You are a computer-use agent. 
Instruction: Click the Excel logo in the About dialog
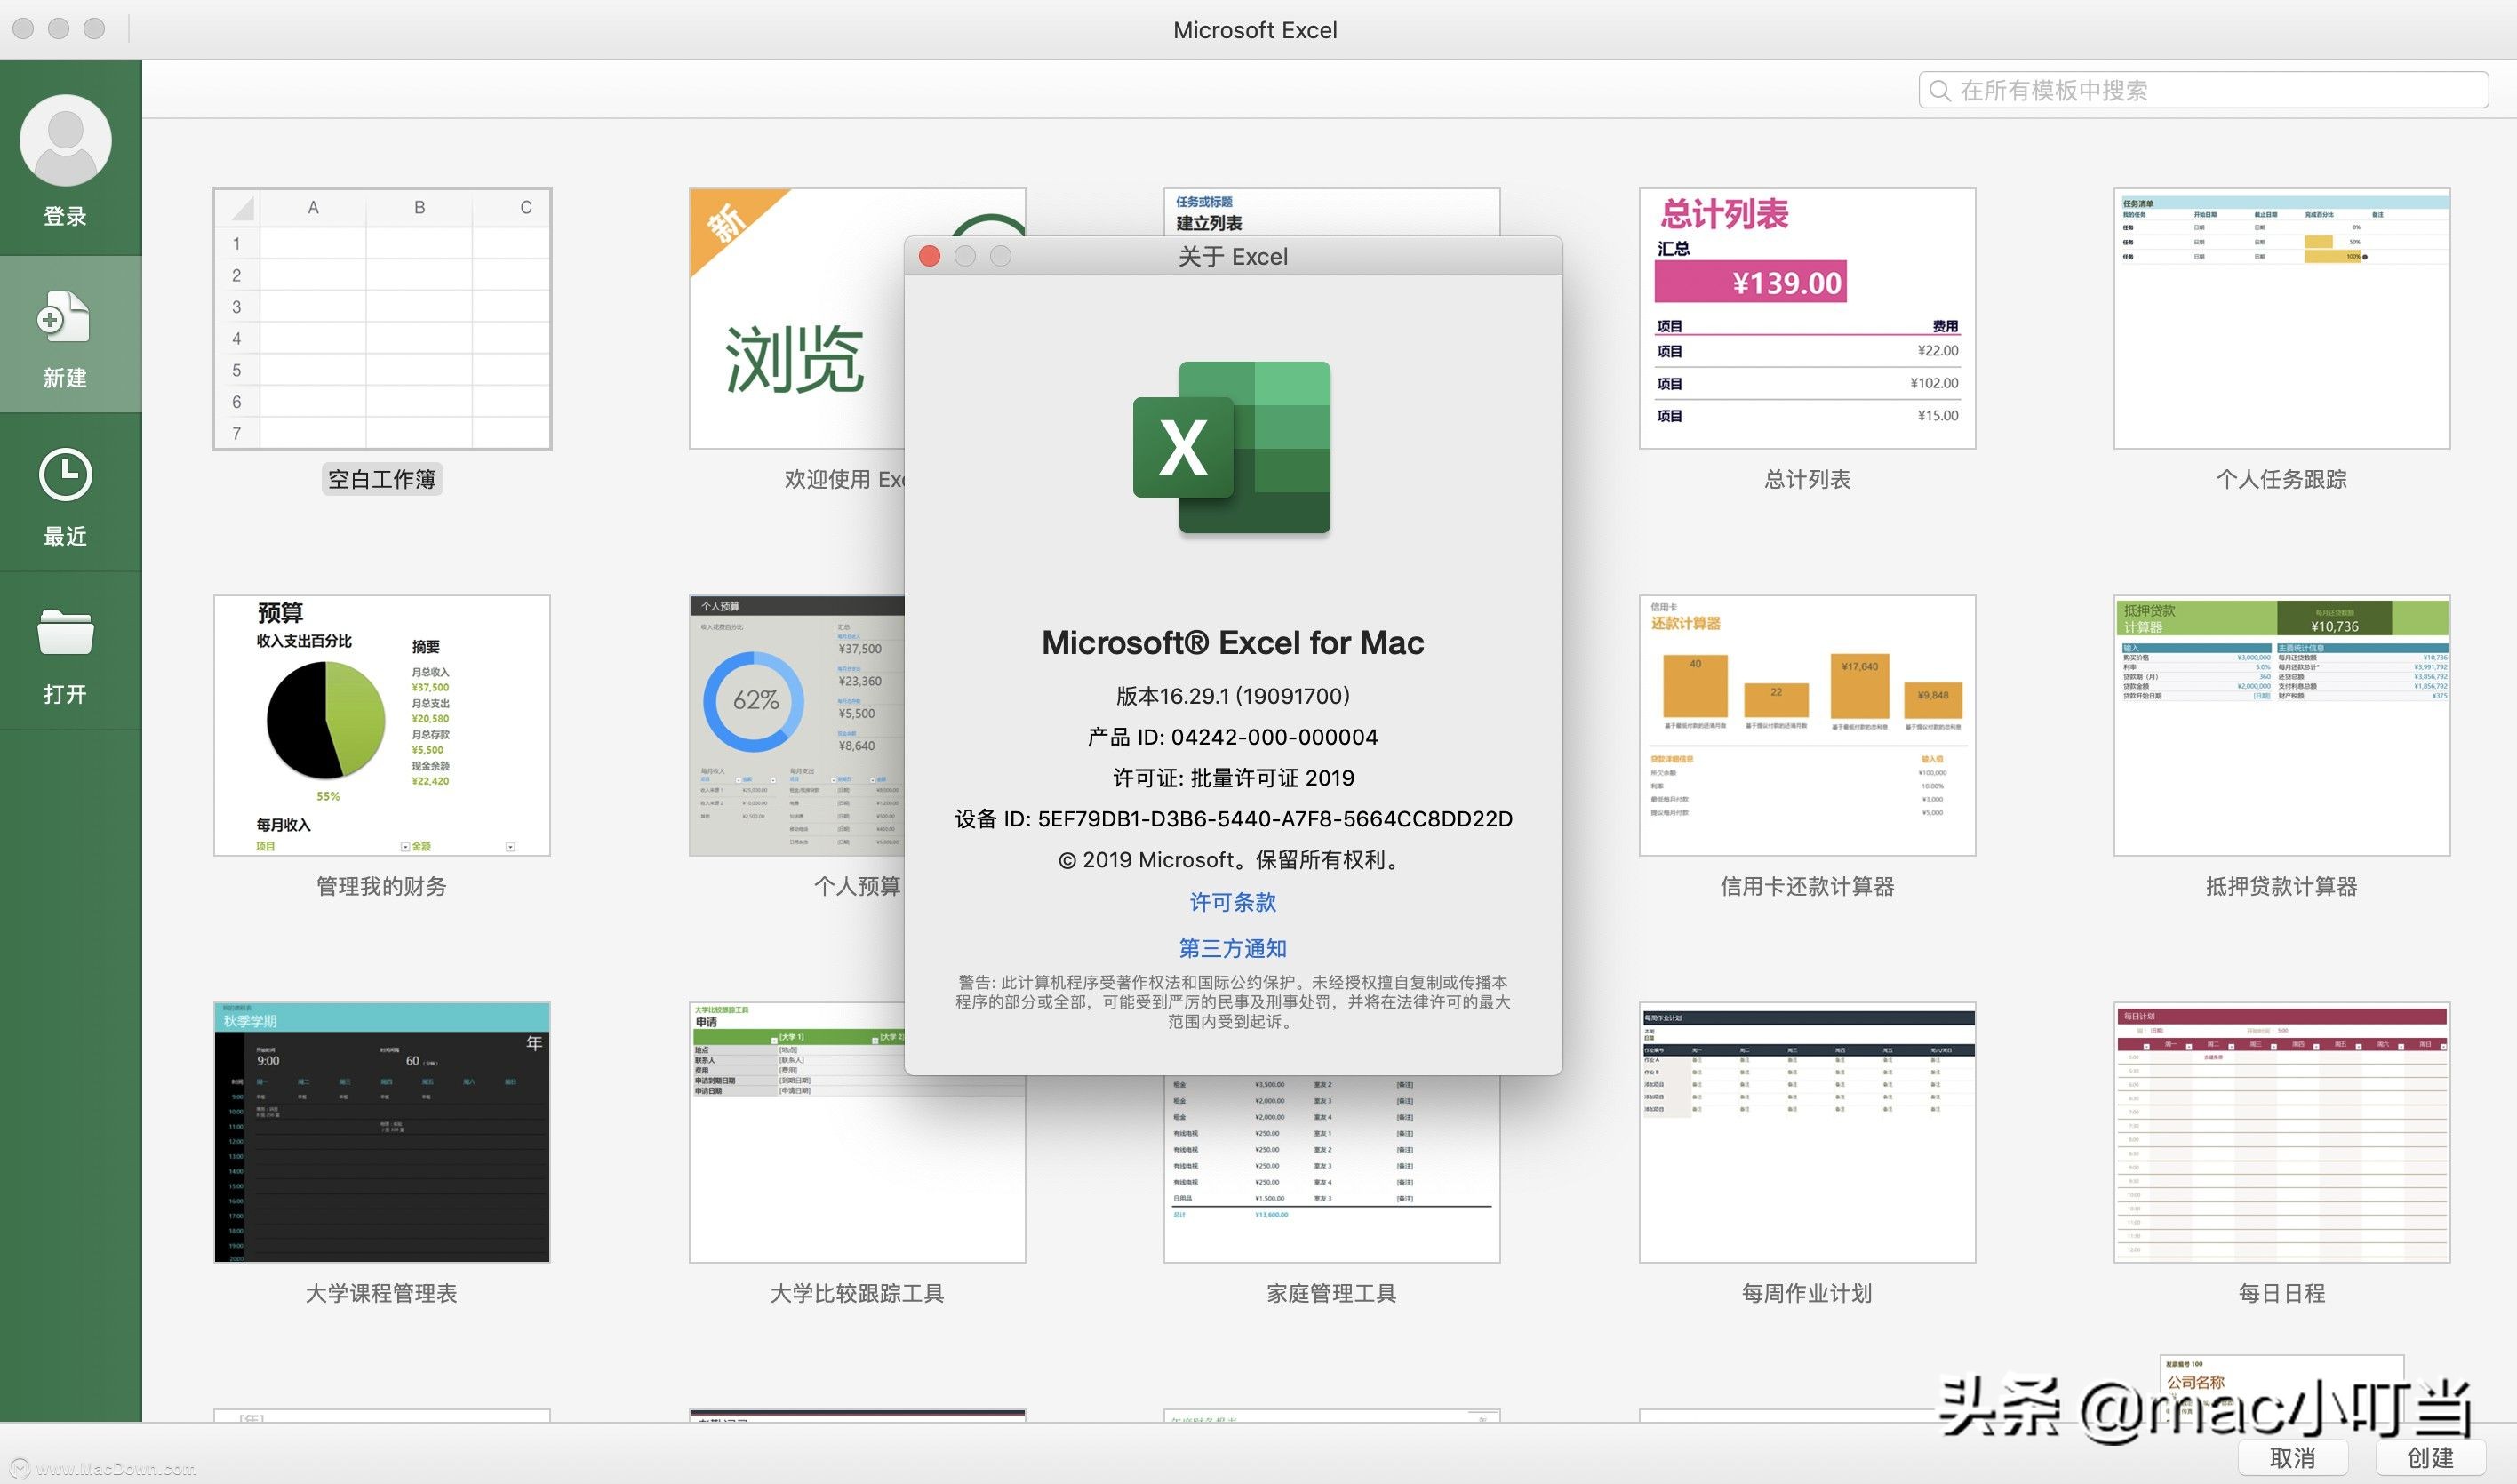tap(1232, 447)
